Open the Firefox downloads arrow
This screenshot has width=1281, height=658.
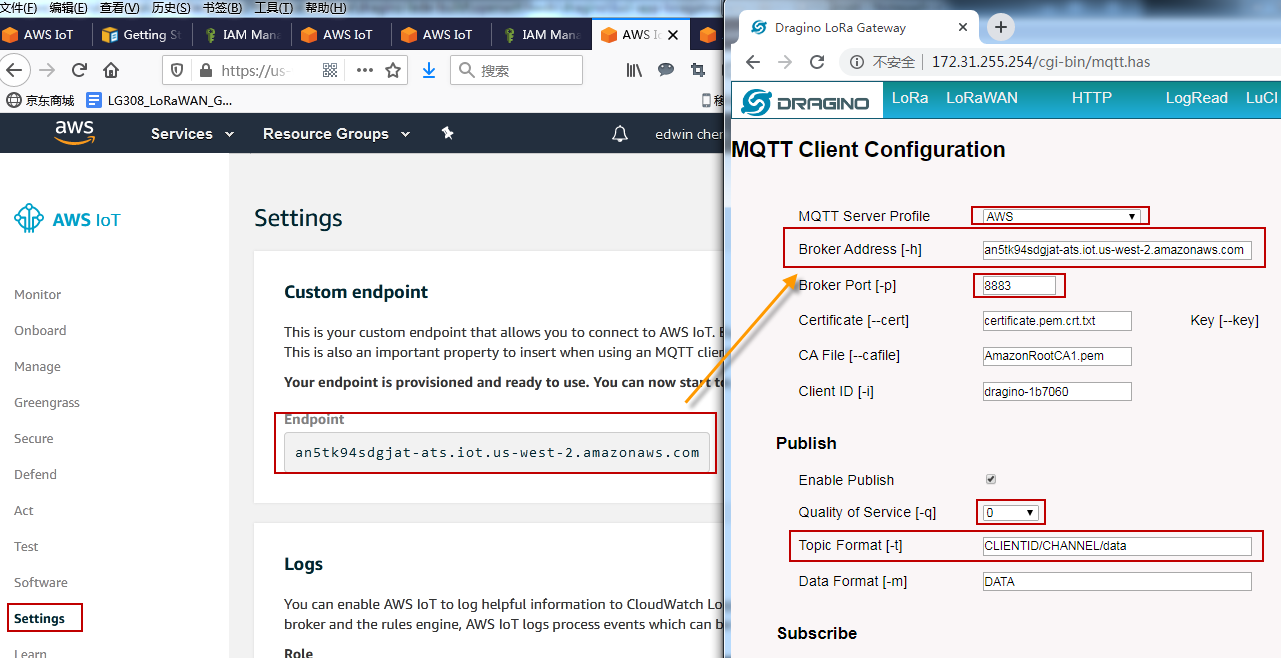(429, 70)
